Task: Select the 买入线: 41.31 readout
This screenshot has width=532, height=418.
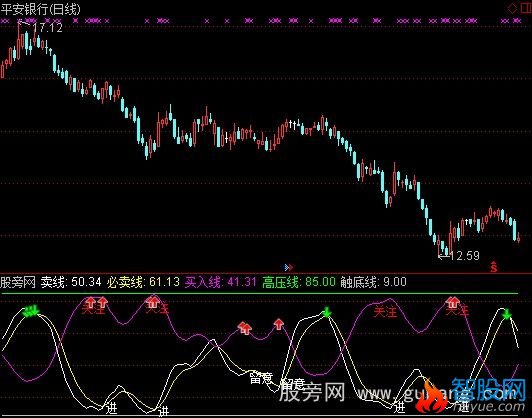Action: [x=221, y=282]
